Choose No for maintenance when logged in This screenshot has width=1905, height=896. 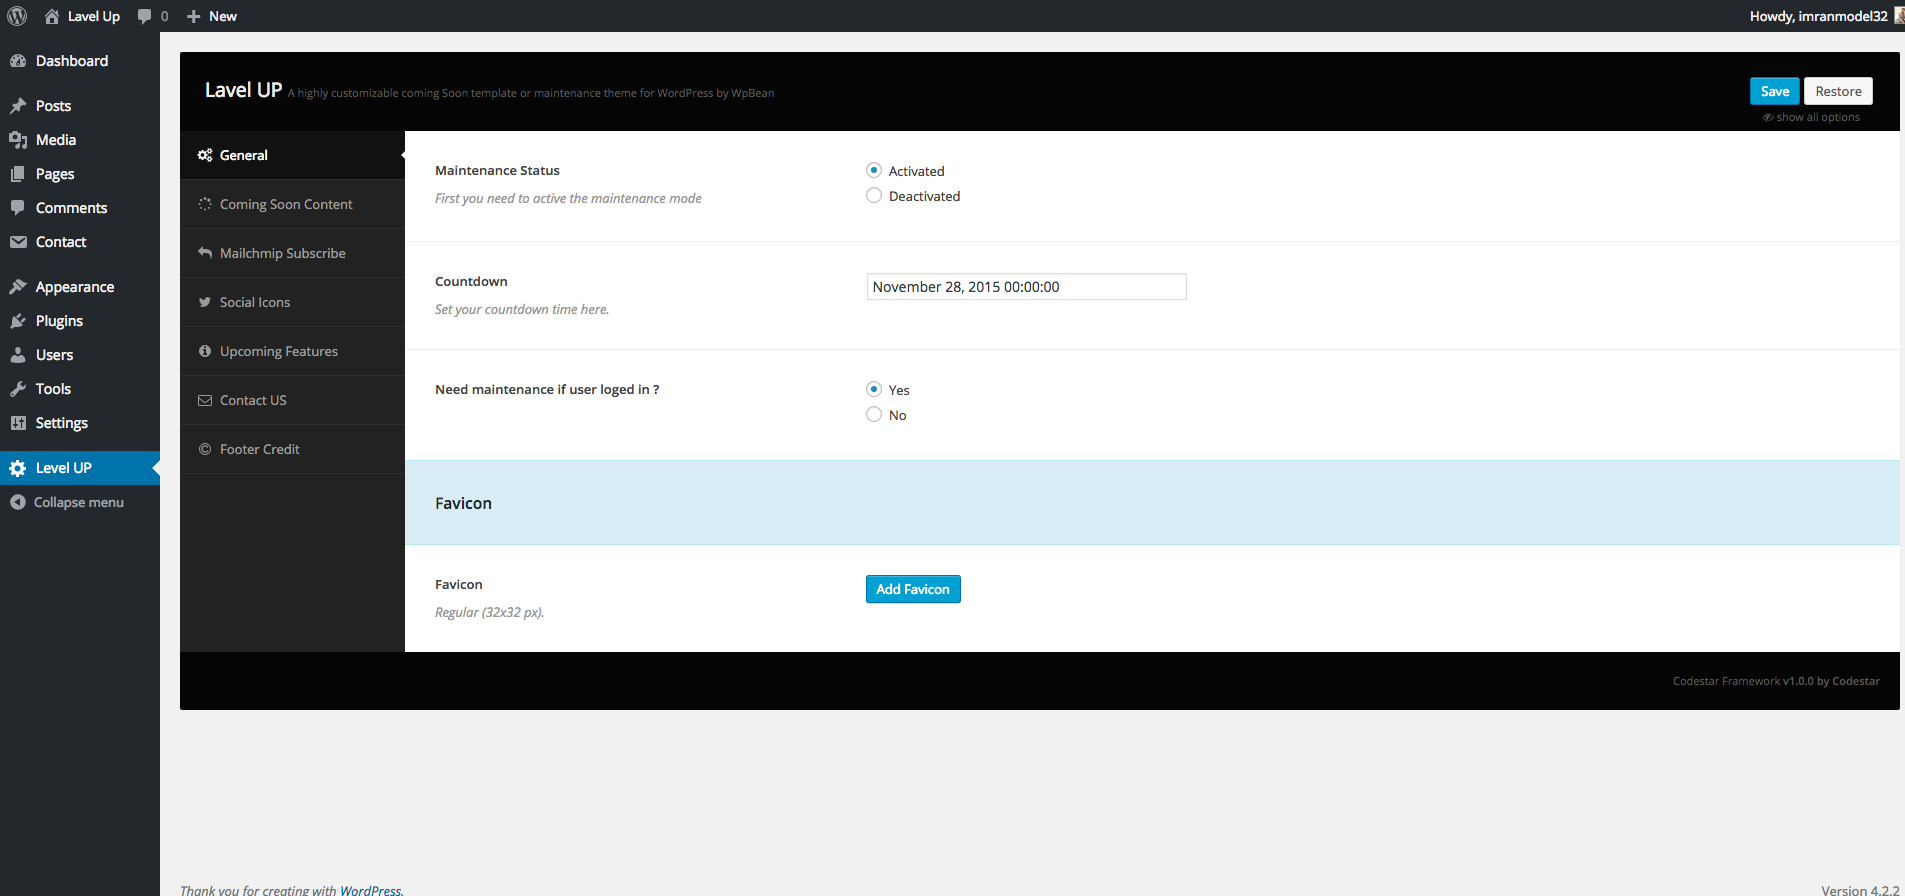click(874, 414)
